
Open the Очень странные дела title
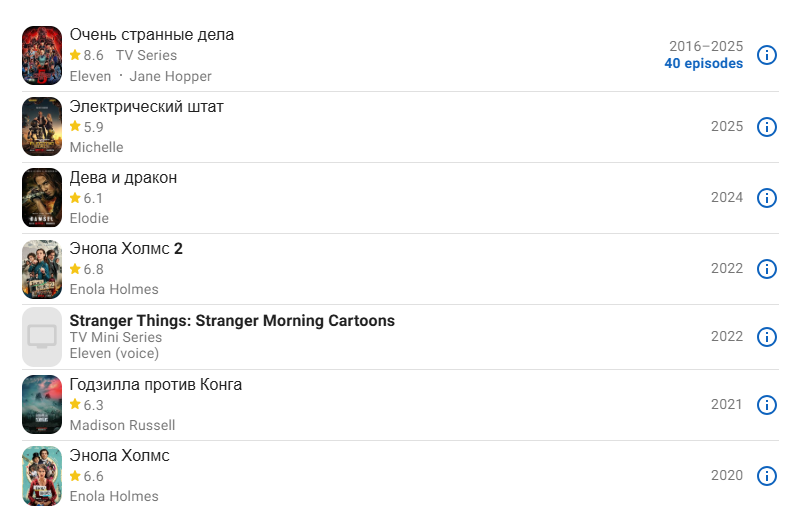coord(152,35)
